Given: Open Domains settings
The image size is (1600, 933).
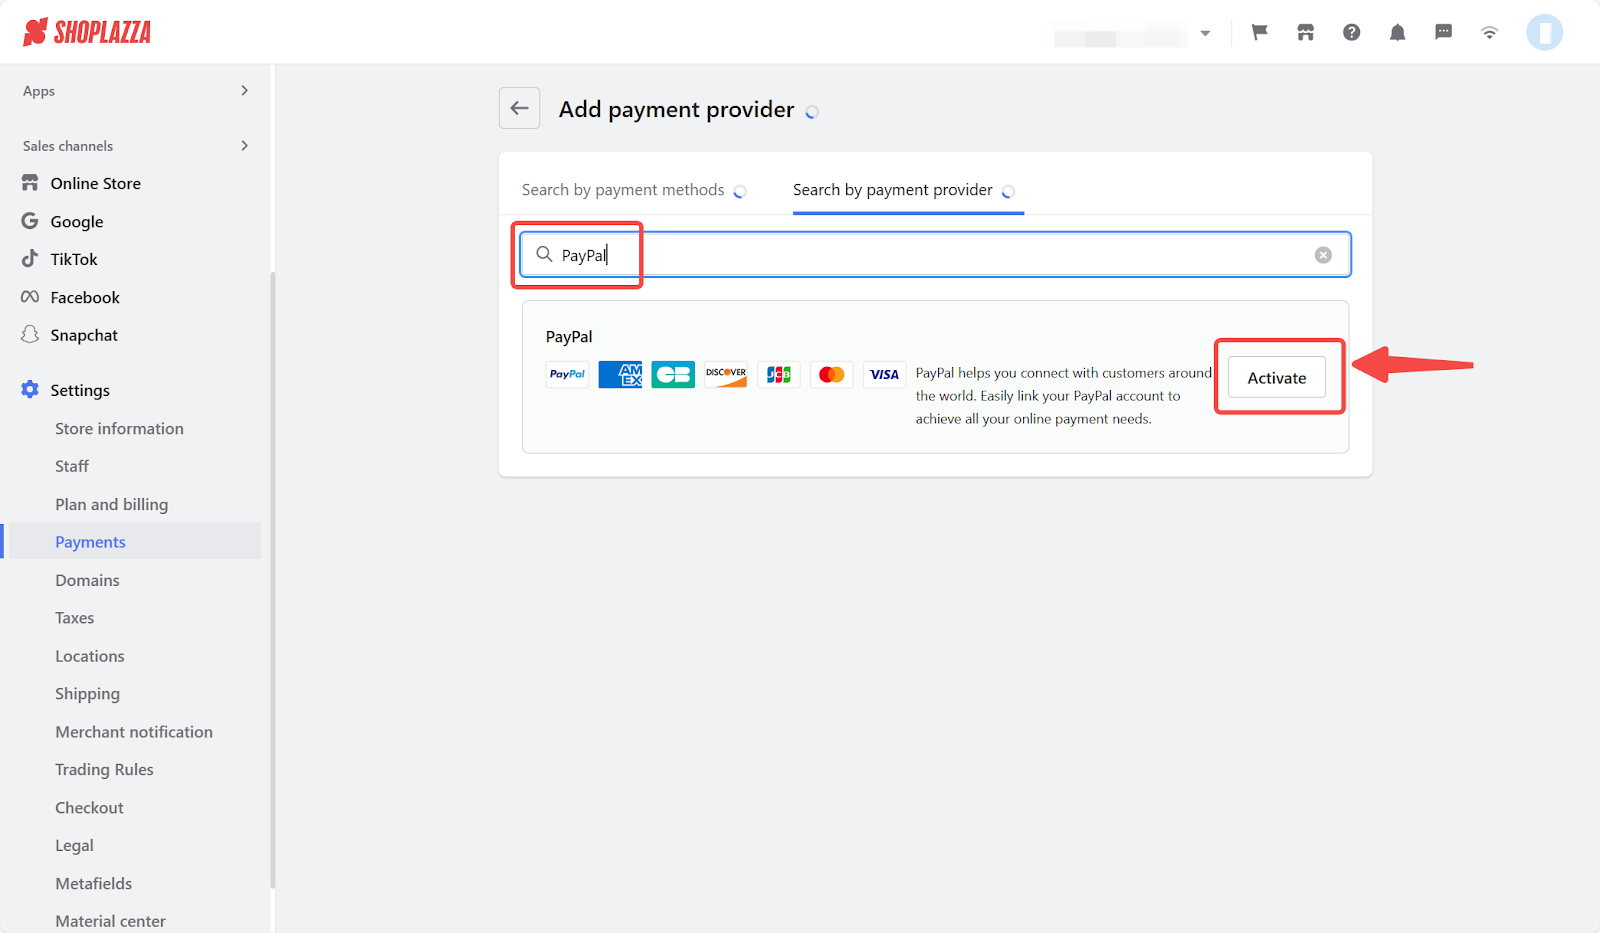Looking at the screenshot, I should click(87, 580).
